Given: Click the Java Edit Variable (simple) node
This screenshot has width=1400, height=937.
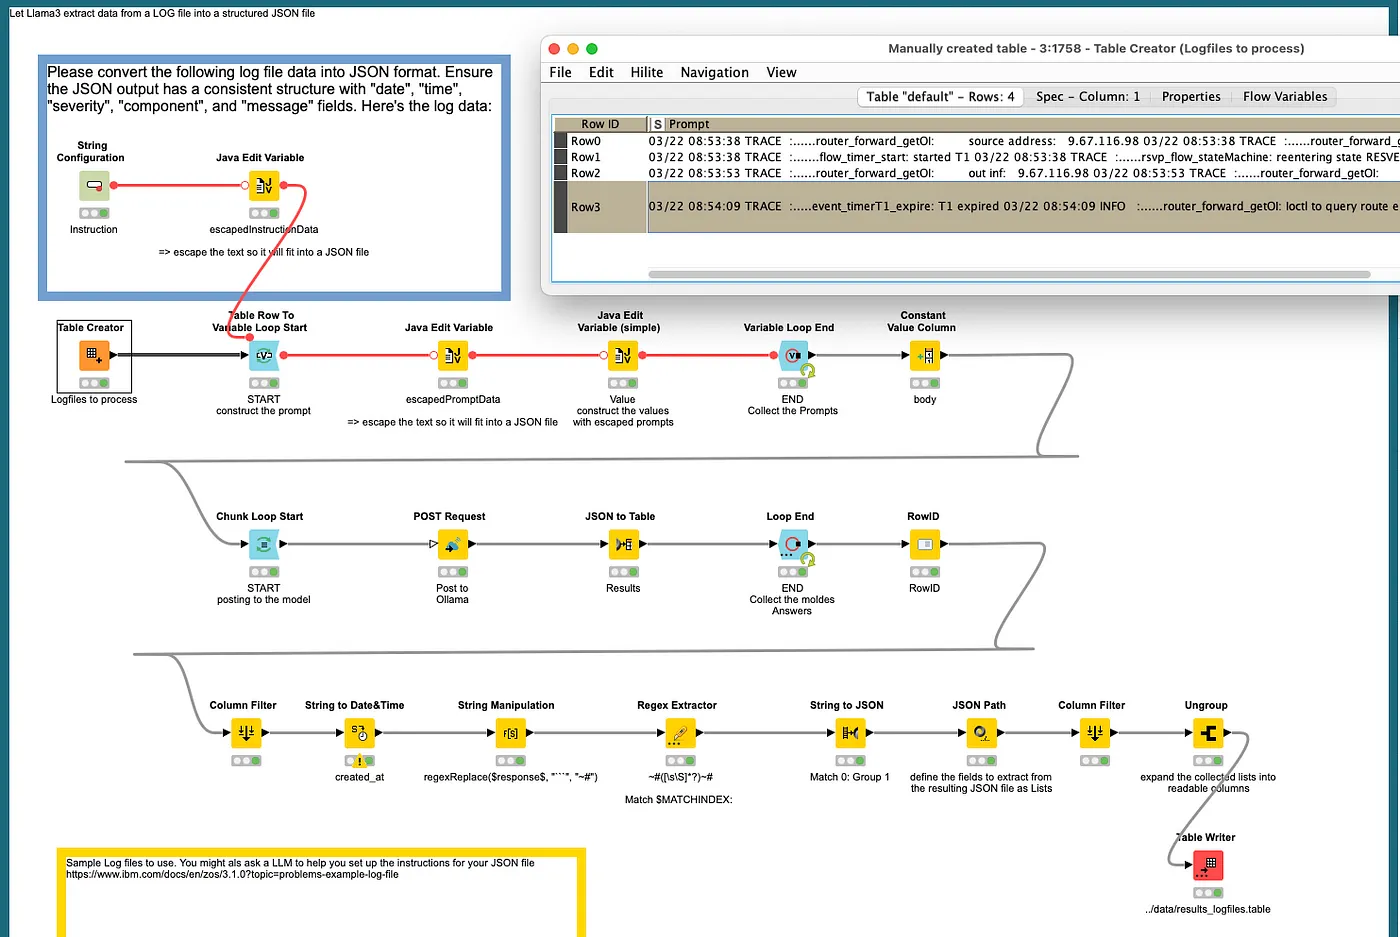Looking at the screenshot, I should click(x=623, y=355).
